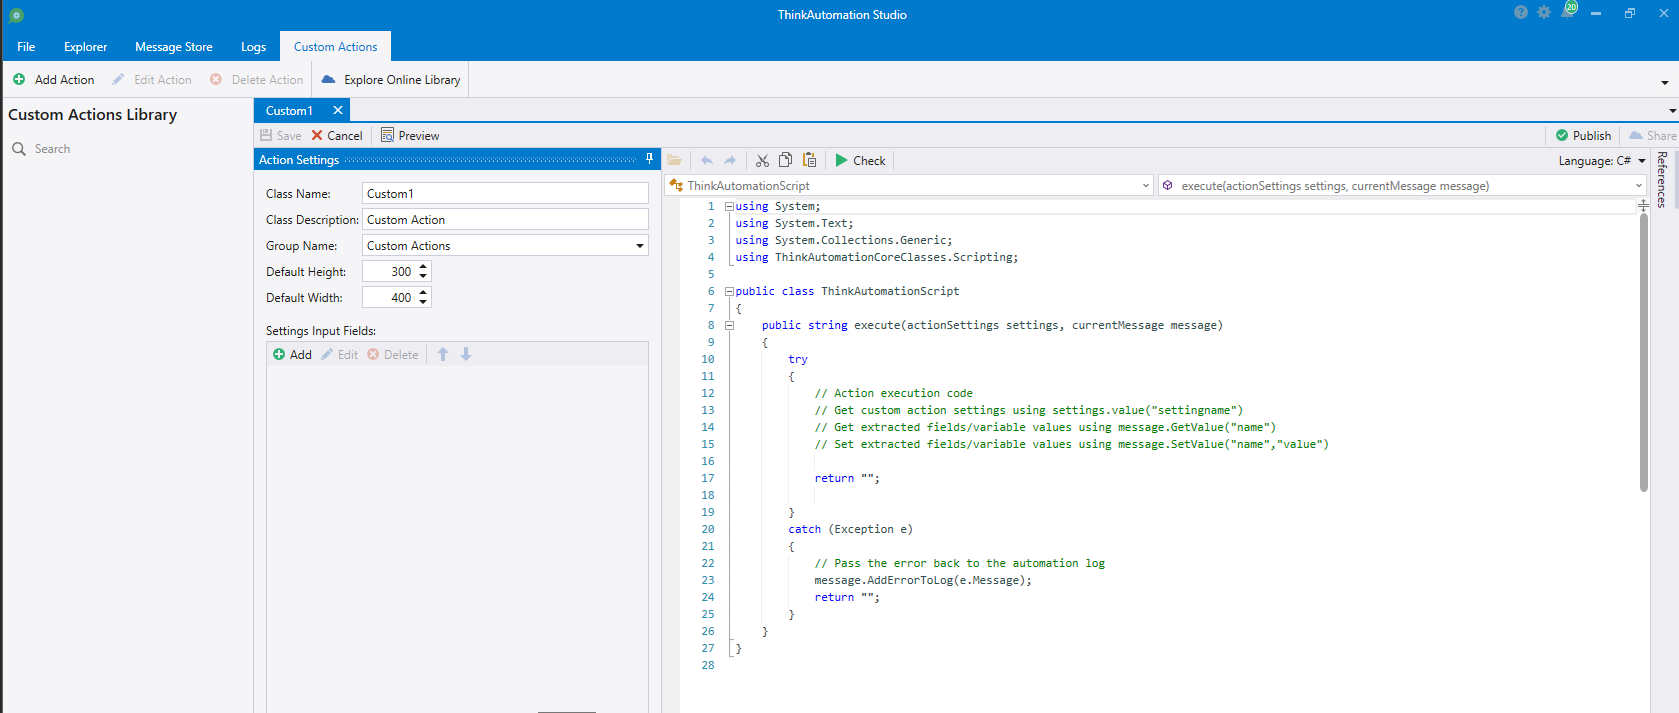Collapse the execute method at line 8
The height and width of the screenshot is (713, 1679).
point(729,325)
